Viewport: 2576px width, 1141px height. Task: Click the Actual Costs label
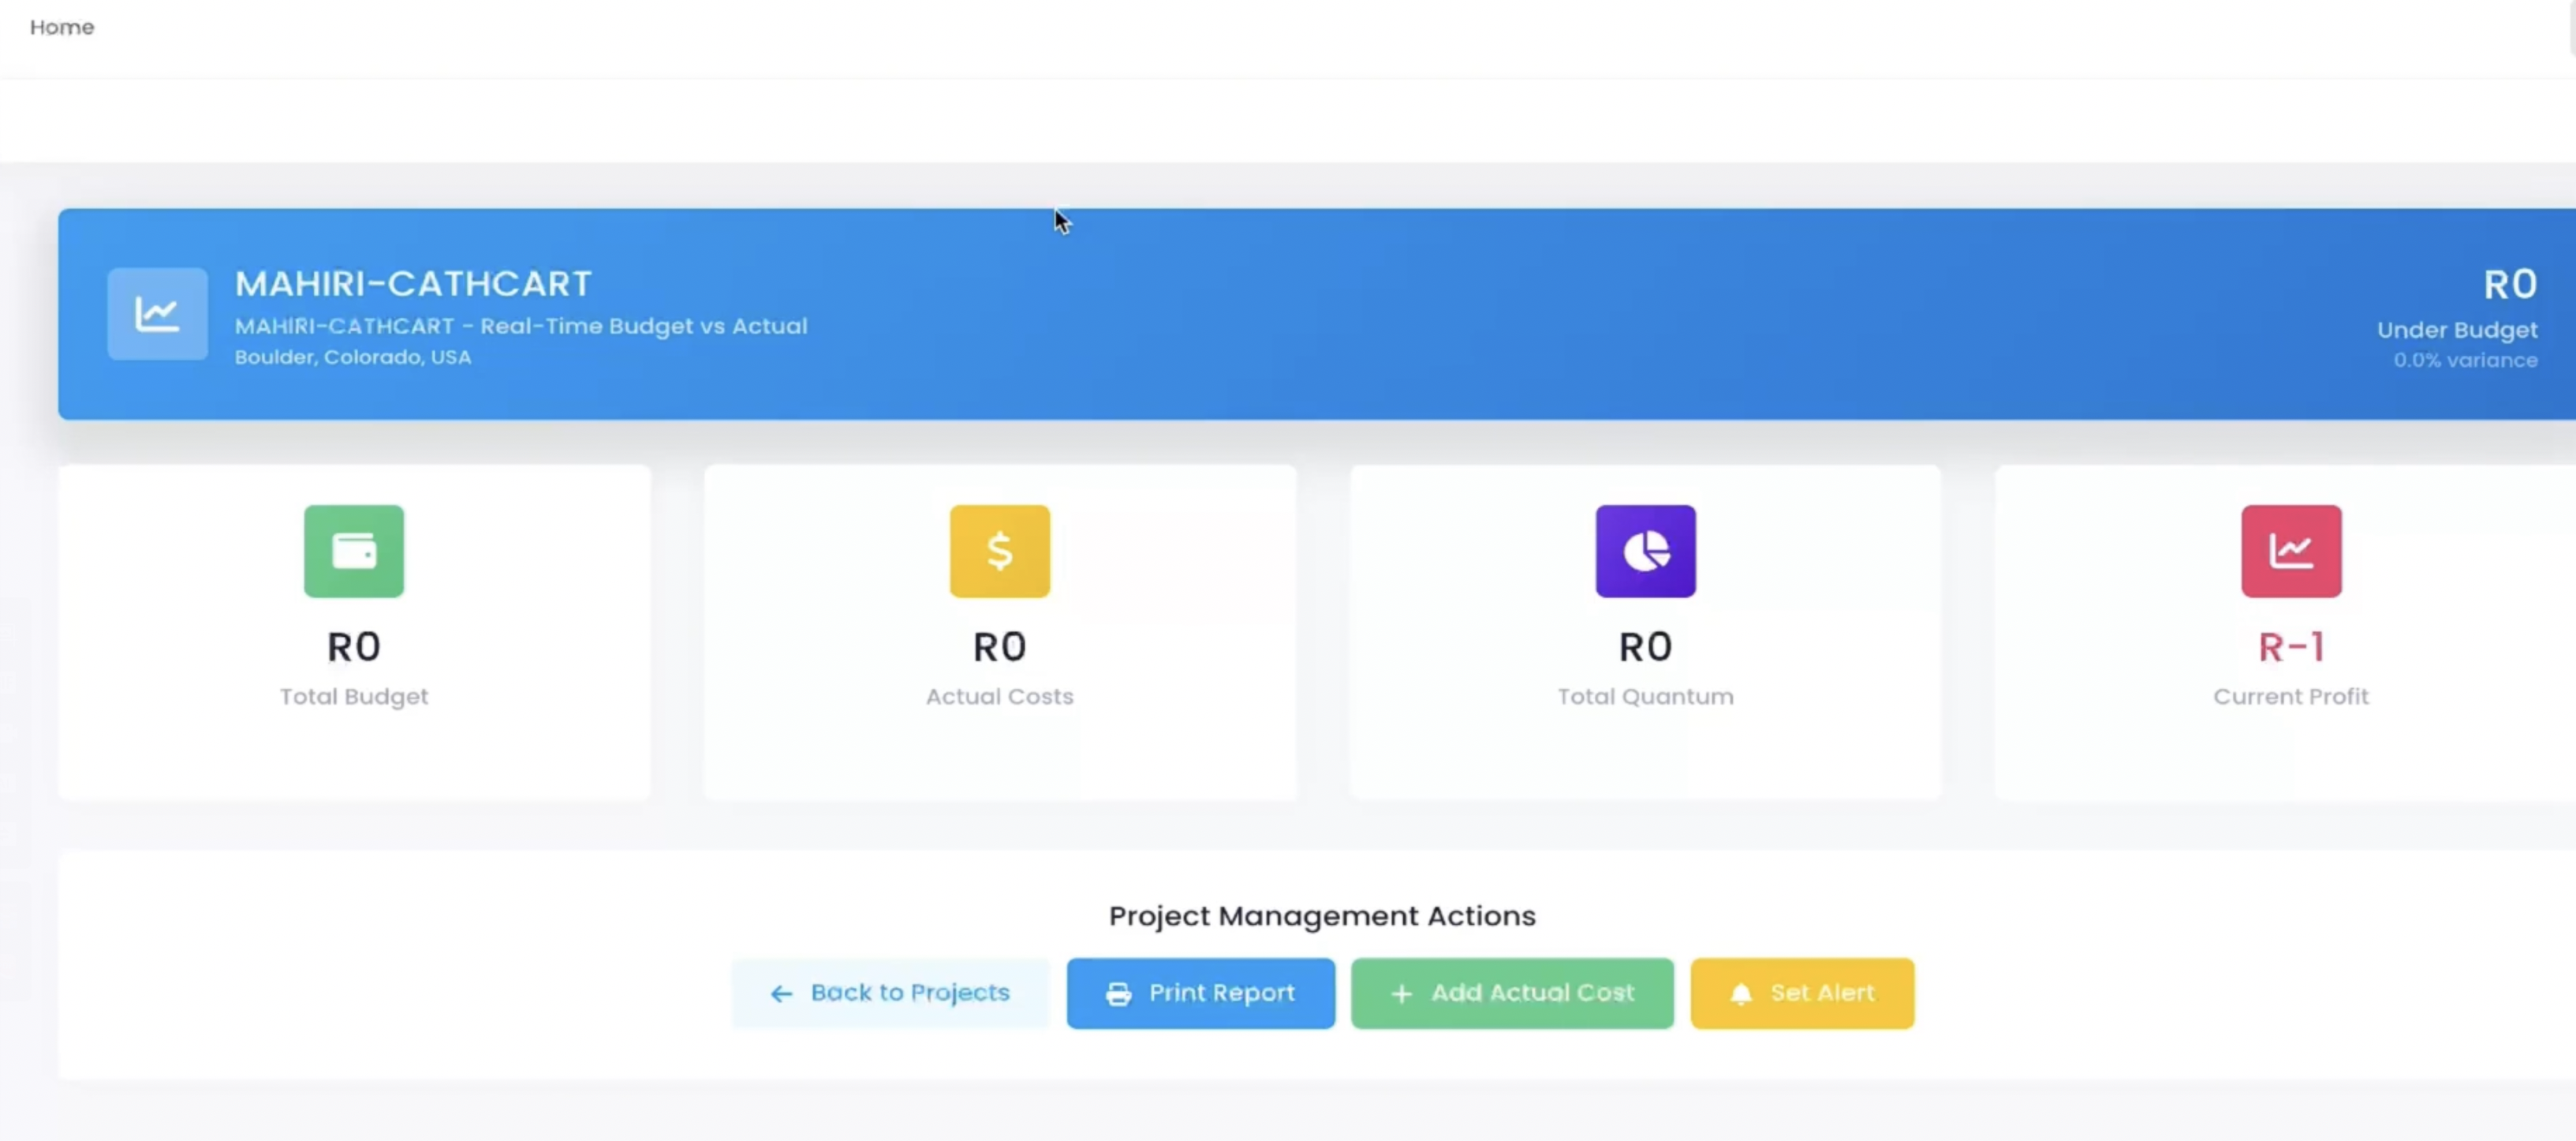tap(999, 696)
